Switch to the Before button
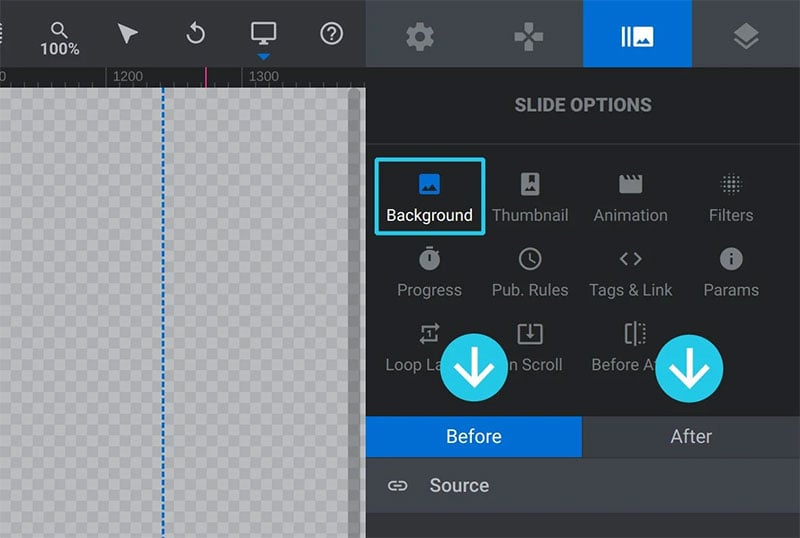This screenshot has height=538, width=800. pyautogui.click(x=474, y=437)
